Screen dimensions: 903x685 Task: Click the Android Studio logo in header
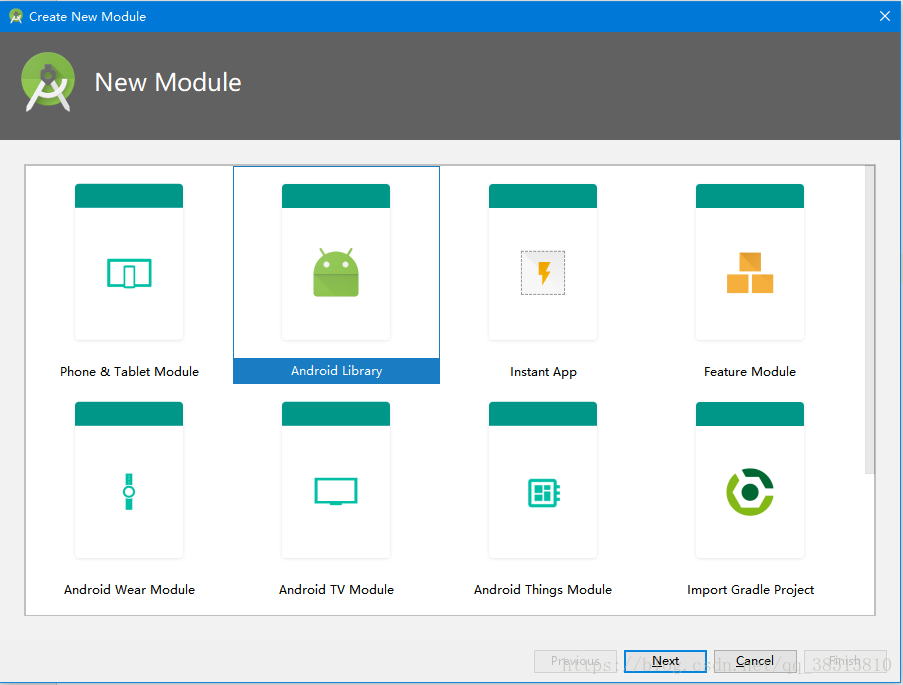tap(48, 82)
